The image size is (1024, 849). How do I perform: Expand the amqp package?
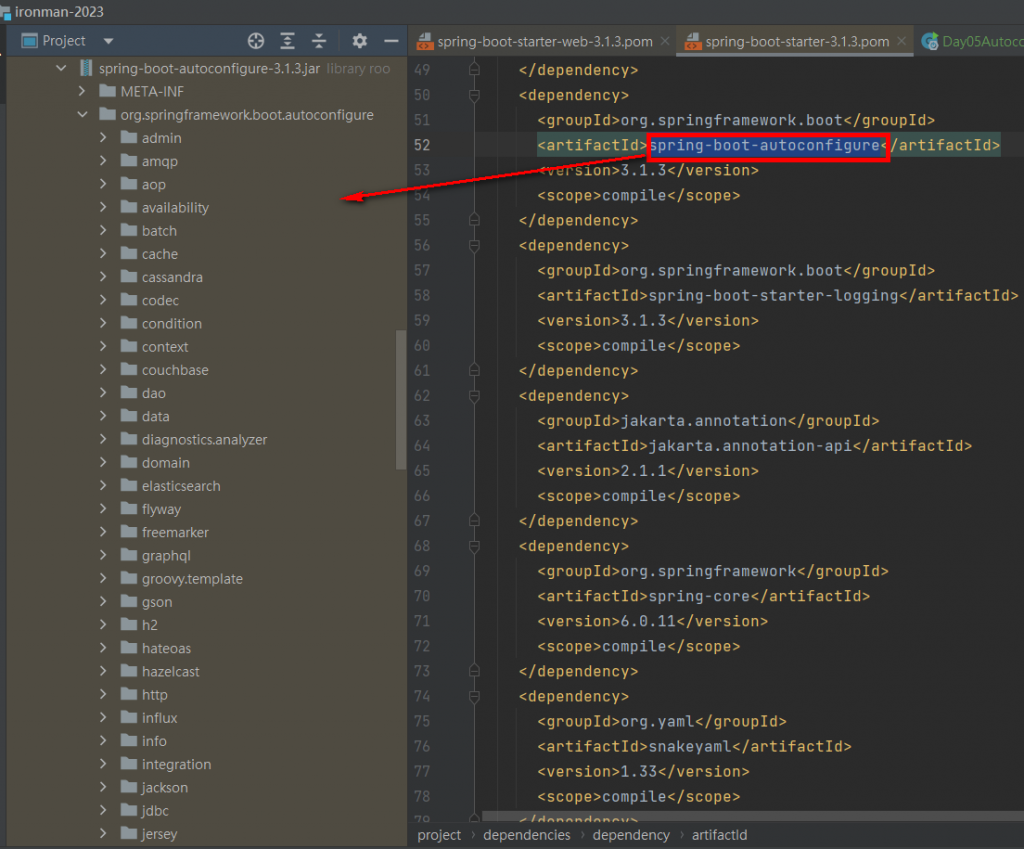point(103,161)
